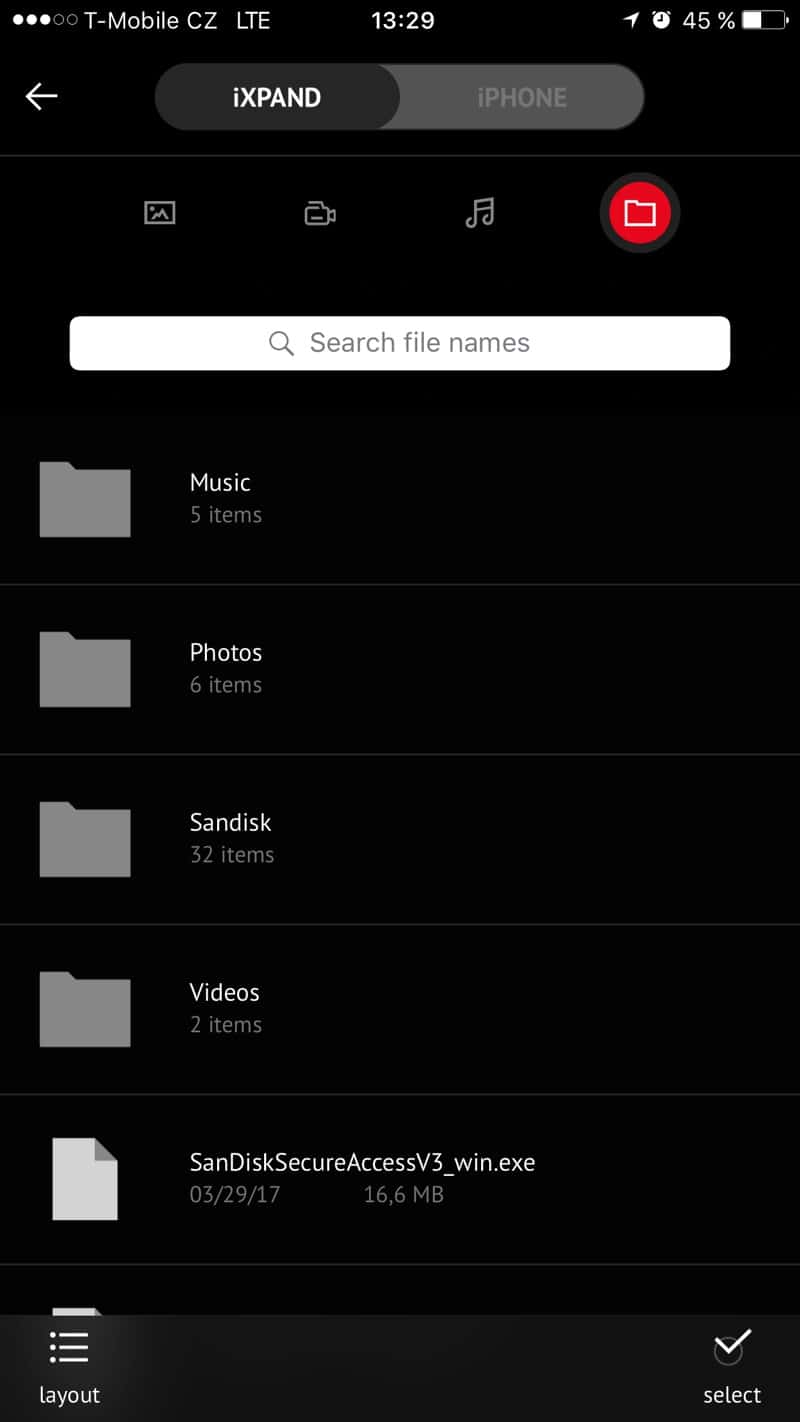Open the Music folder with 5 items

tap(400, 498)
